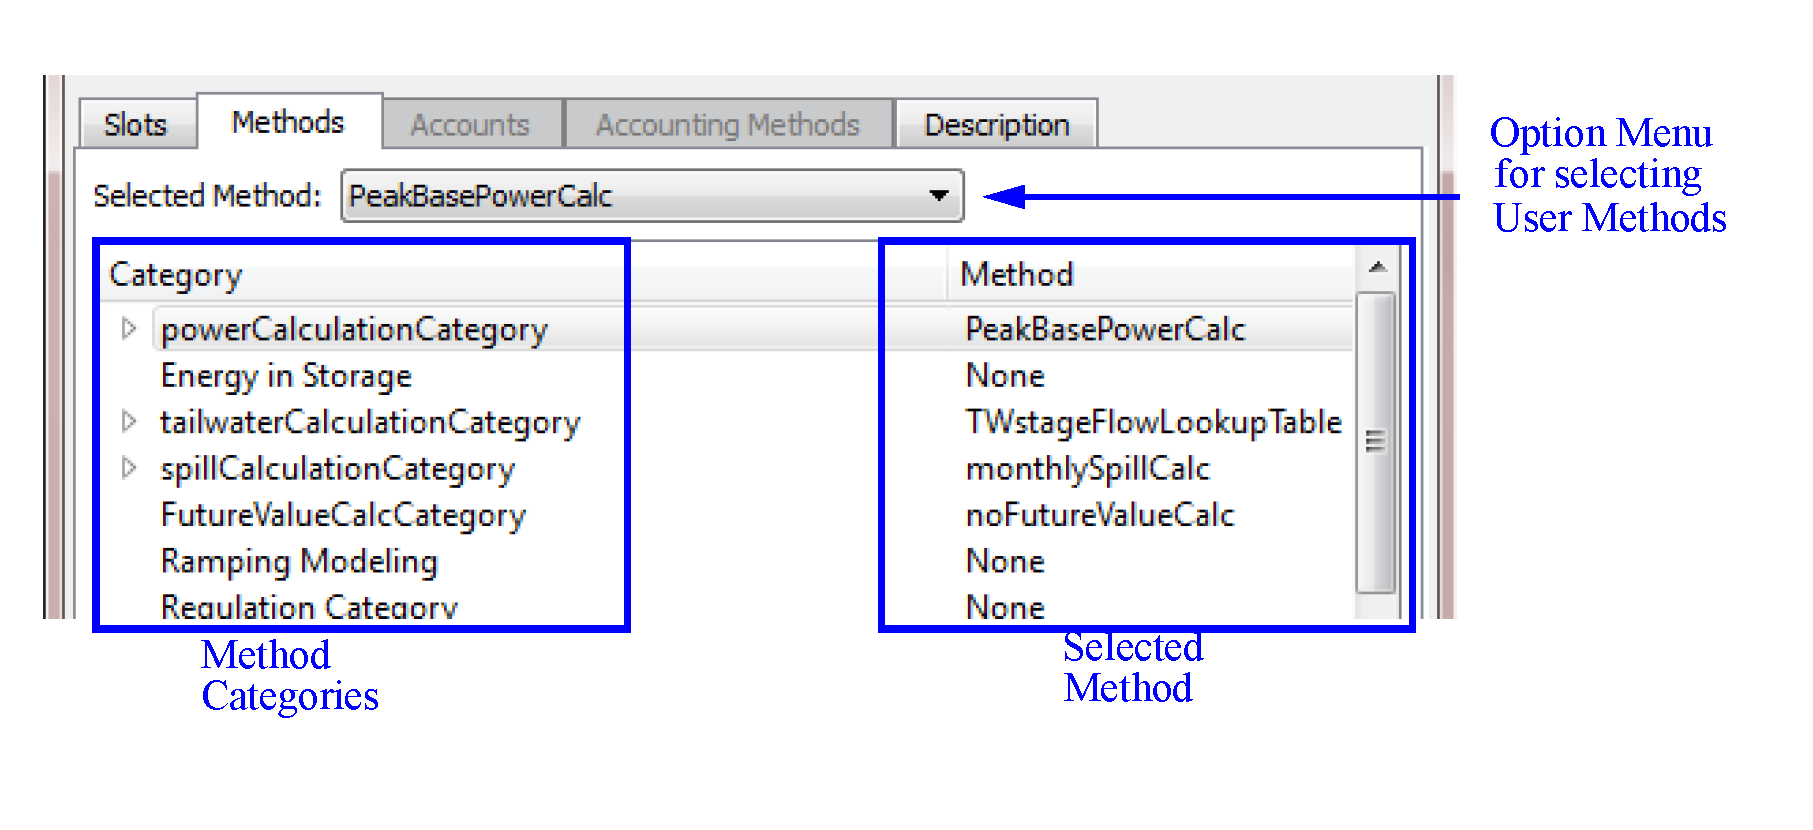Select the monthlySpillCalc method entry
Image resolution: width=1813 pixels, height=830 pixels.
click(1087, 468)
